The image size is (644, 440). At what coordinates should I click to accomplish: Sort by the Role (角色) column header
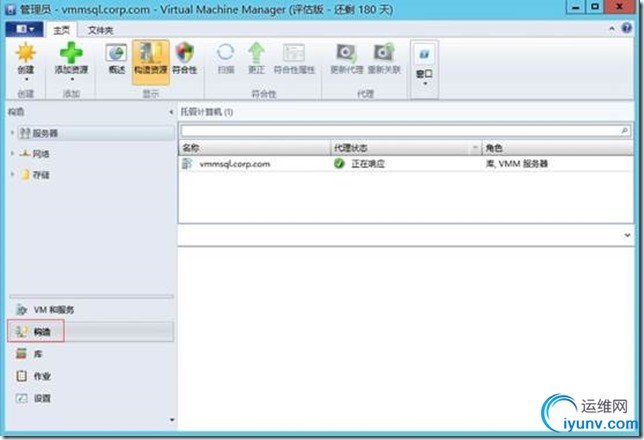558,148
